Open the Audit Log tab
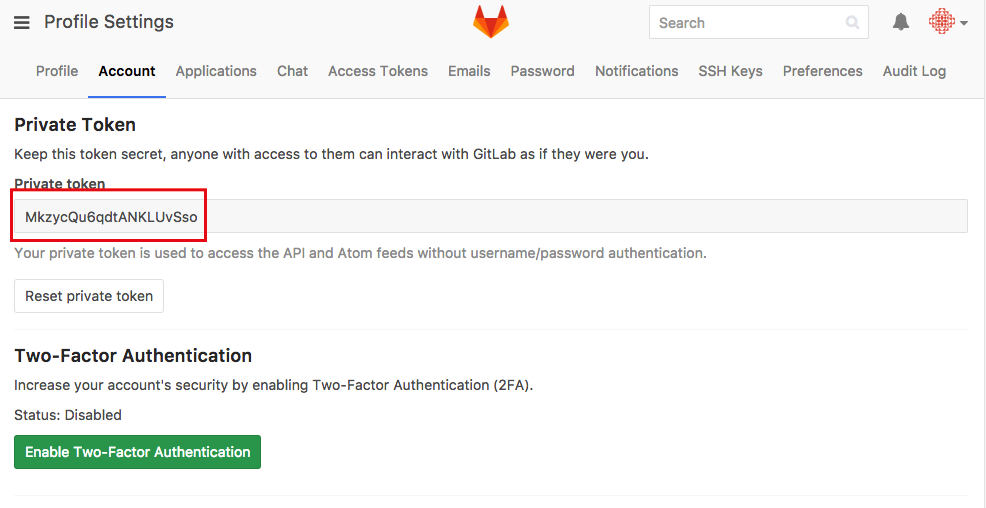Screen dimensions: 986x508 pos(914,71)
